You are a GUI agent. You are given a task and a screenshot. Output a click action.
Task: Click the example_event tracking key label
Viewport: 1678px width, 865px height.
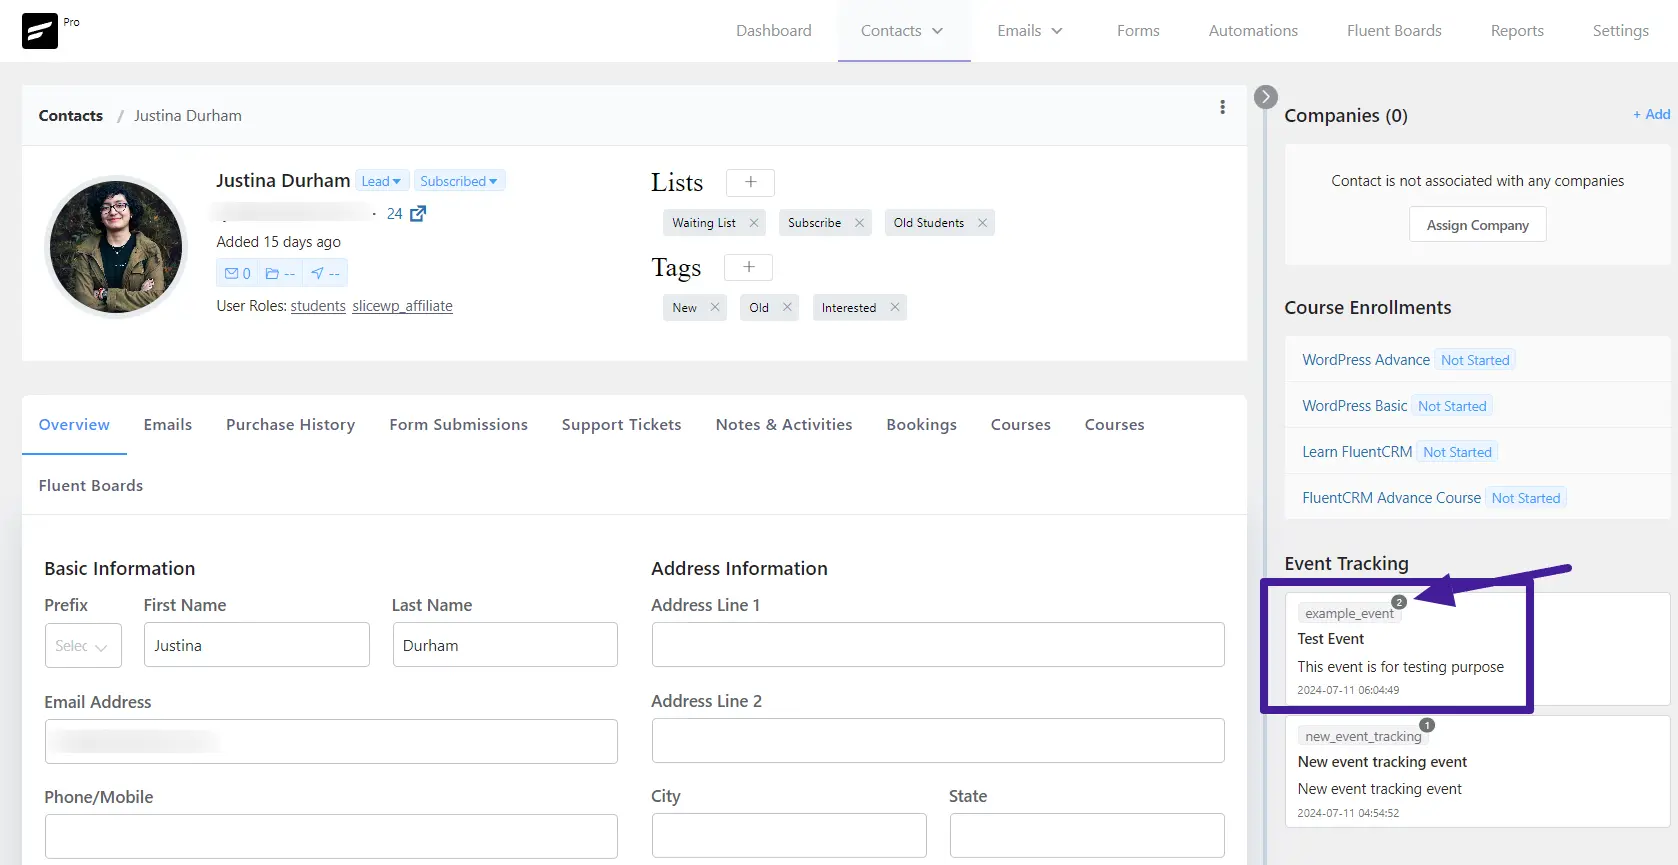(x=1349, y=614)
